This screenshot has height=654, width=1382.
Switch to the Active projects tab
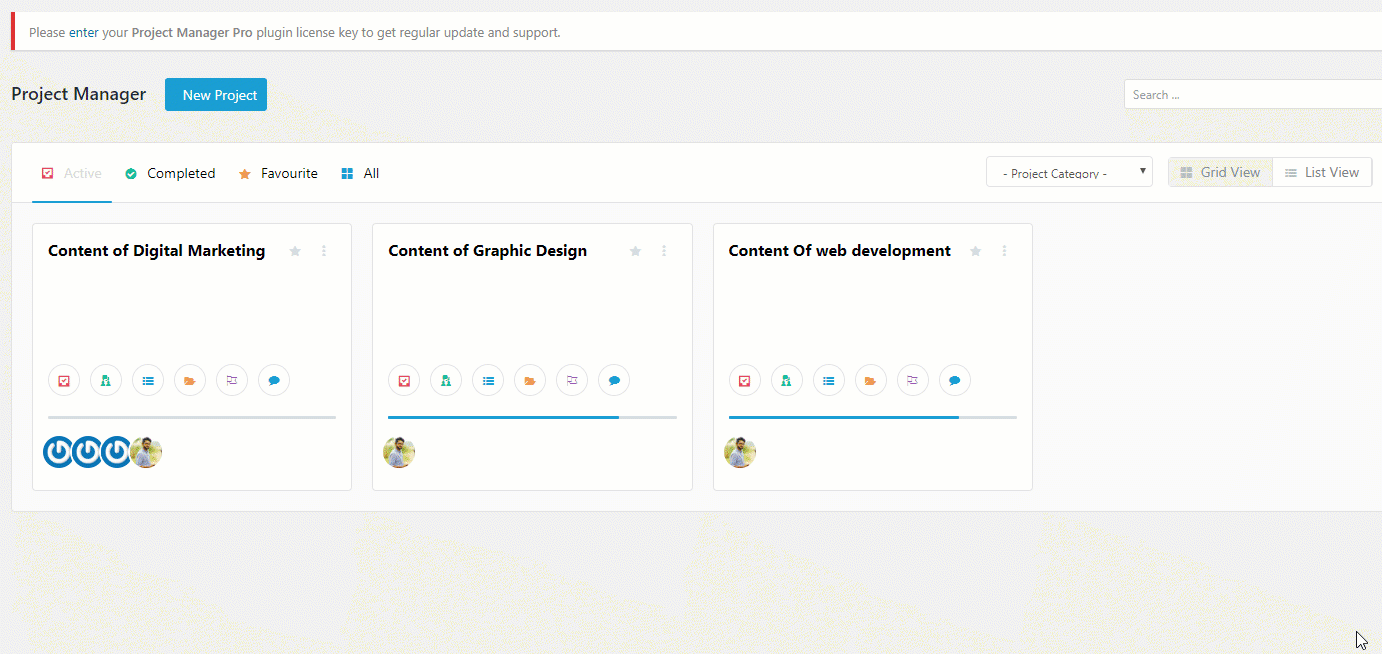click(x=72, y=173)
